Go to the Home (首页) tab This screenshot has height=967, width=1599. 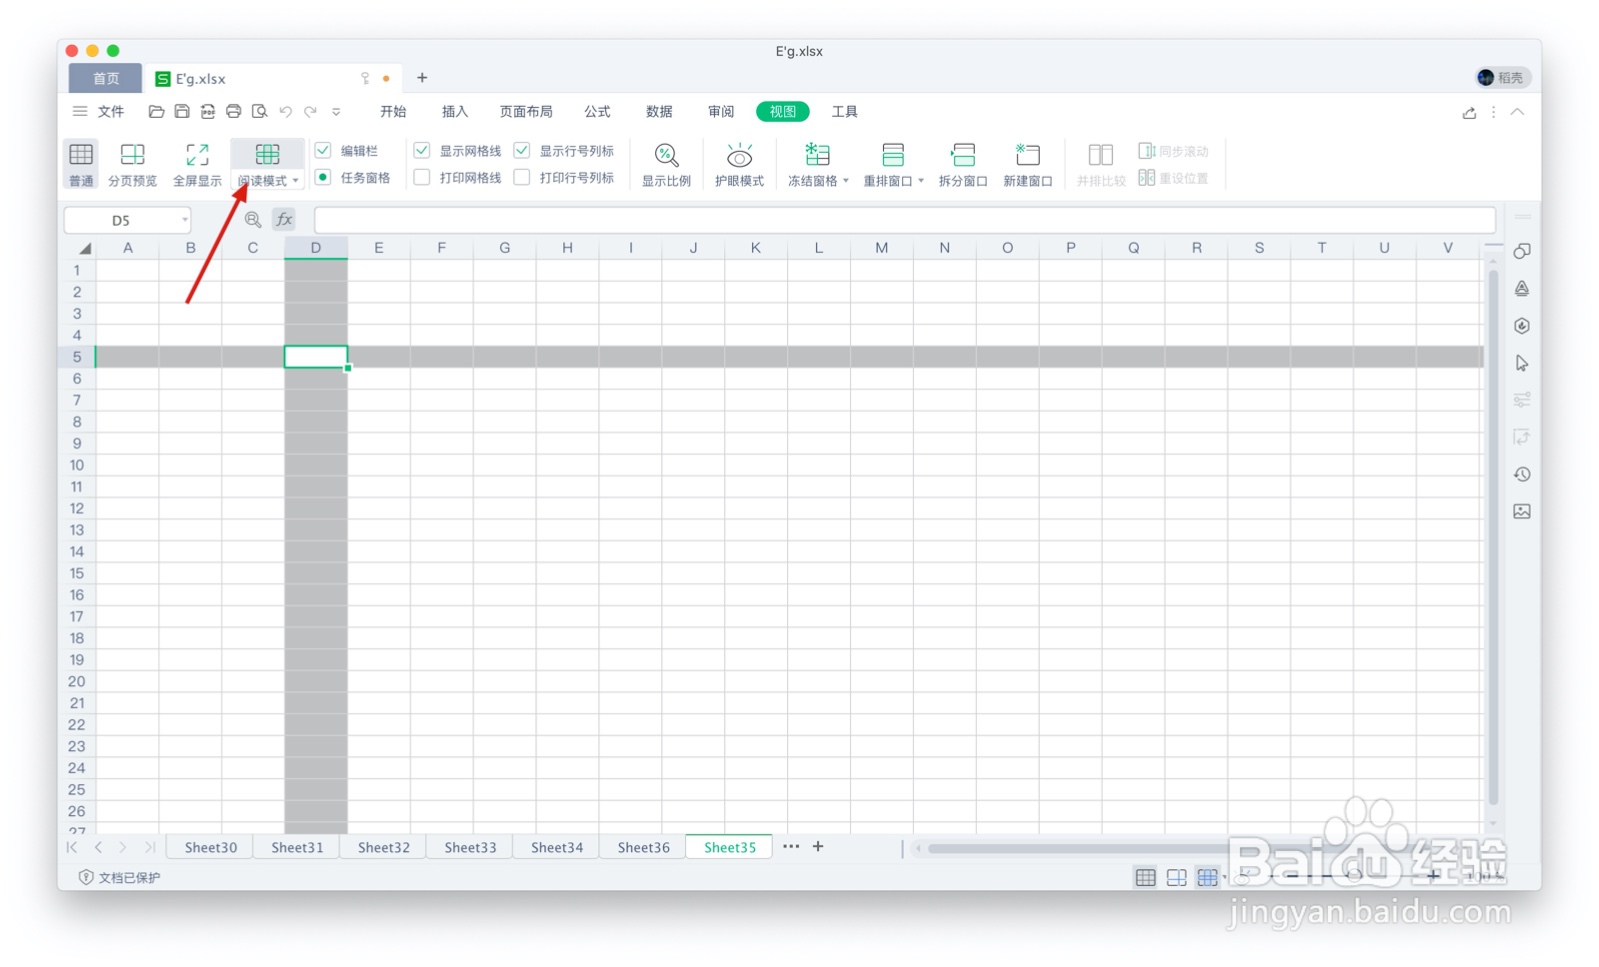tap(106, 78)
